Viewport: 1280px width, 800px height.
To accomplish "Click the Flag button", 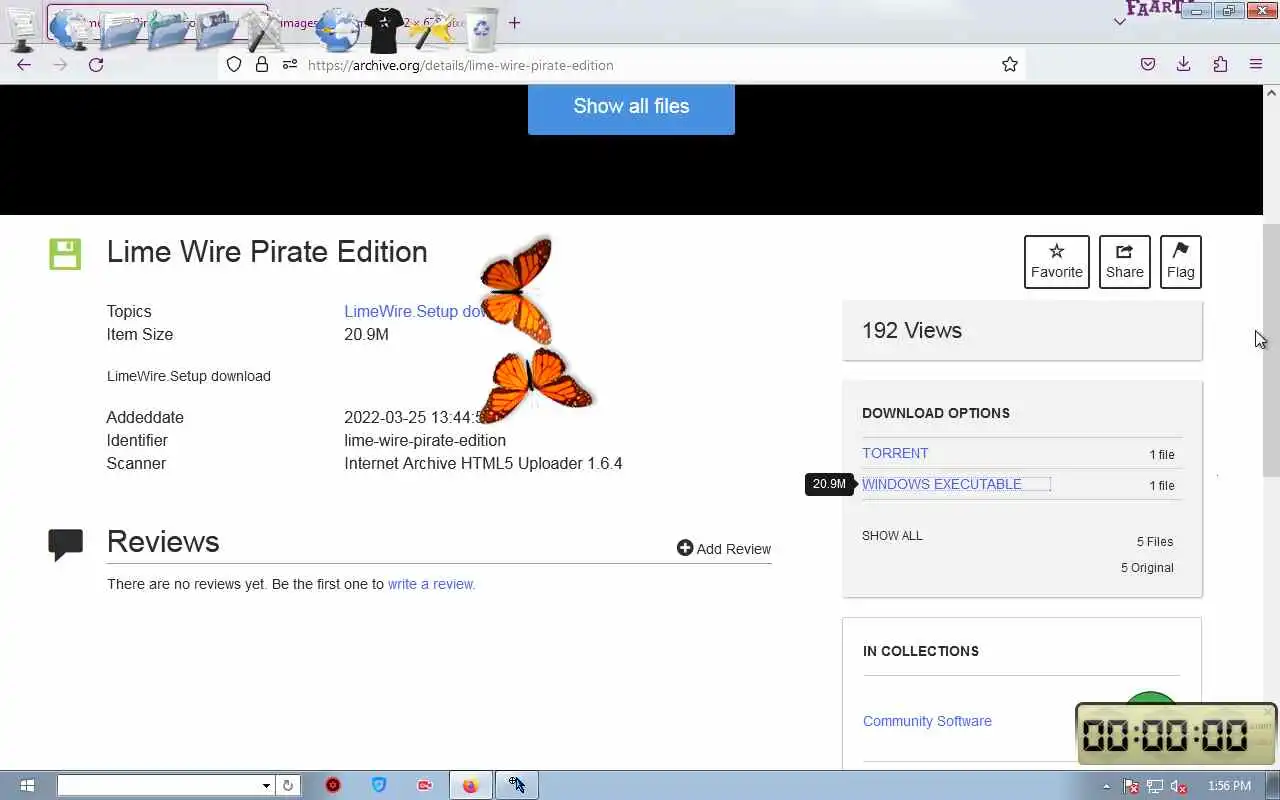I will (x=1181, y=261).
